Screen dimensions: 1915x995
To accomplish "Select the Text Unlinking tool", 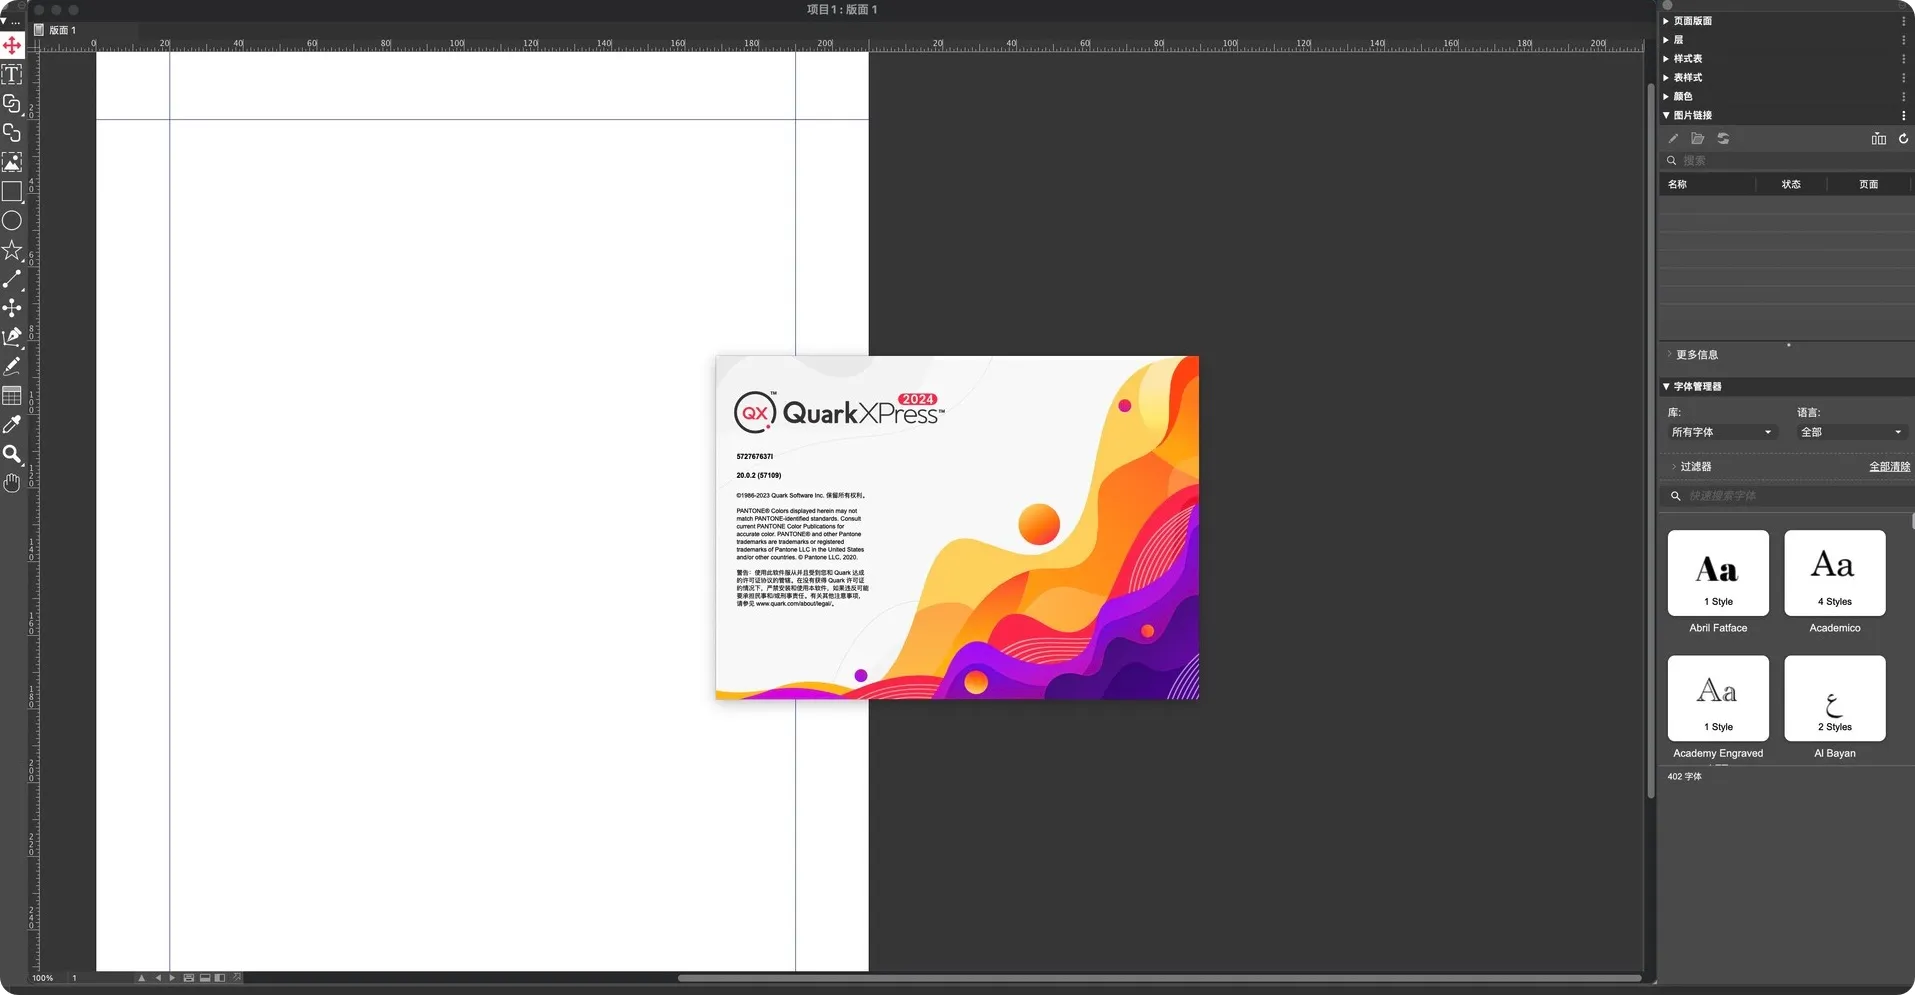I will coord(12,132).
